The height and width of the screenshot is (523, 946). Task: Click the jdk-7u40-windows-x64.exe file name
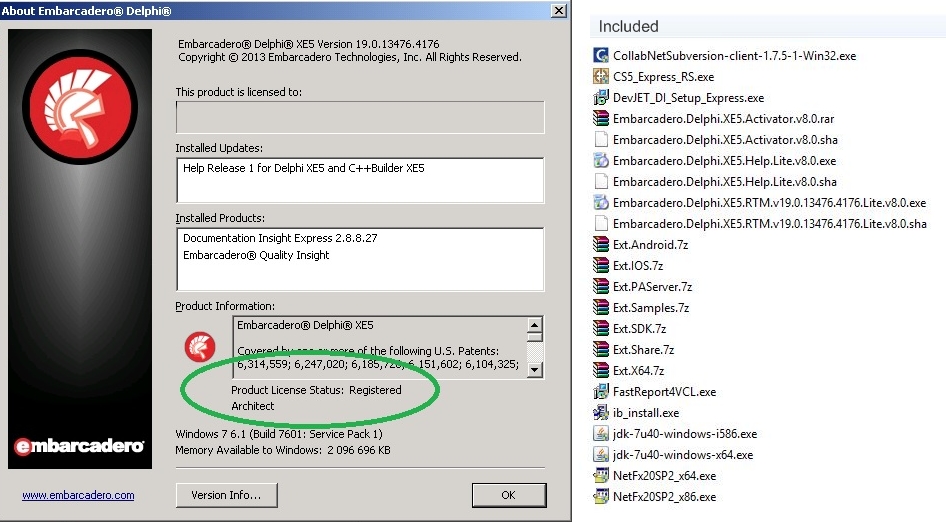(x=683, y=455)
